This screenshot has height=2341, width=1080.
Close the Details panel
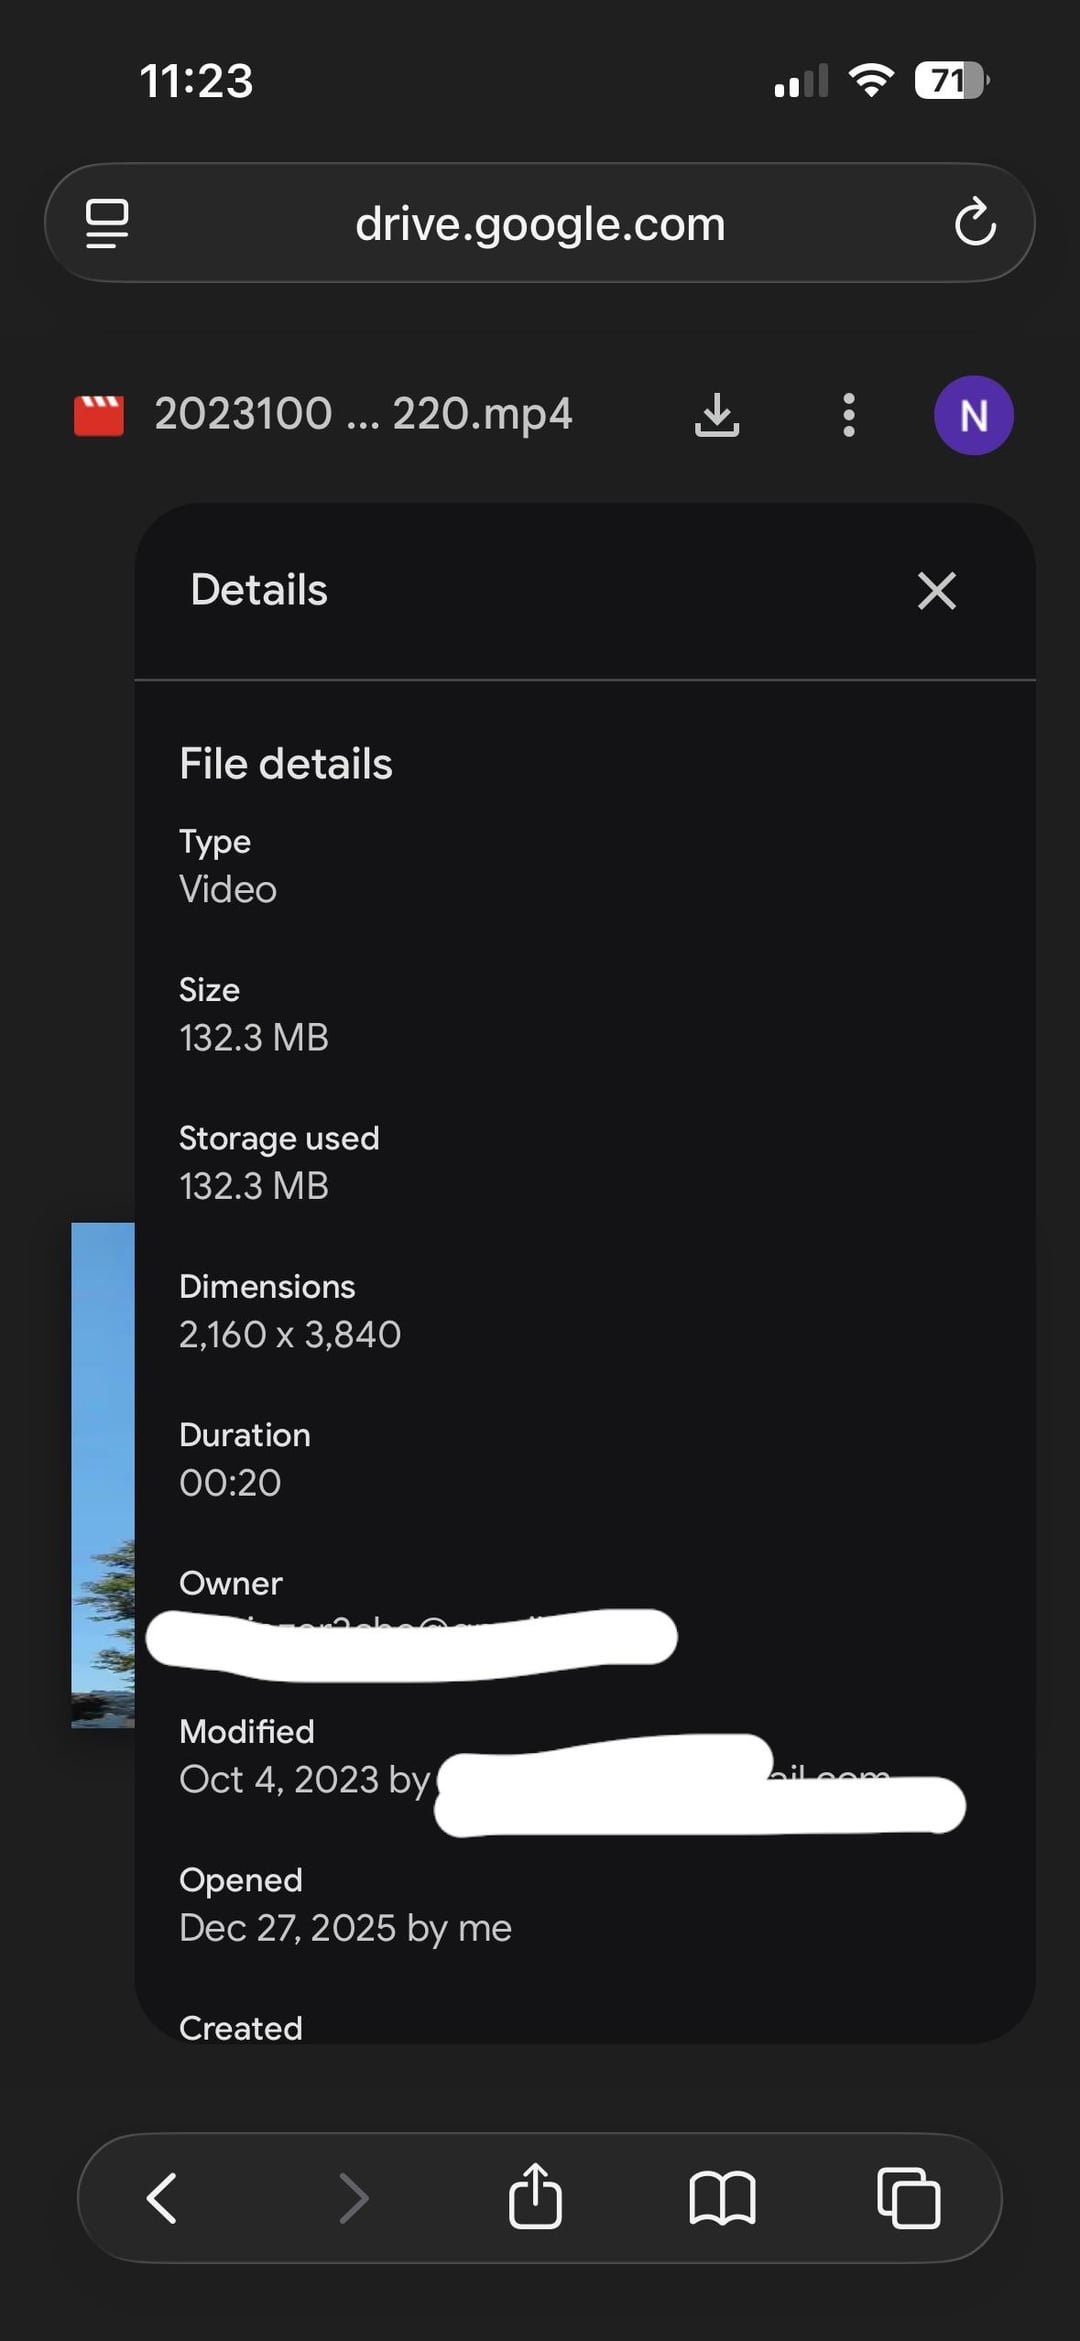(x=936, y=590)
